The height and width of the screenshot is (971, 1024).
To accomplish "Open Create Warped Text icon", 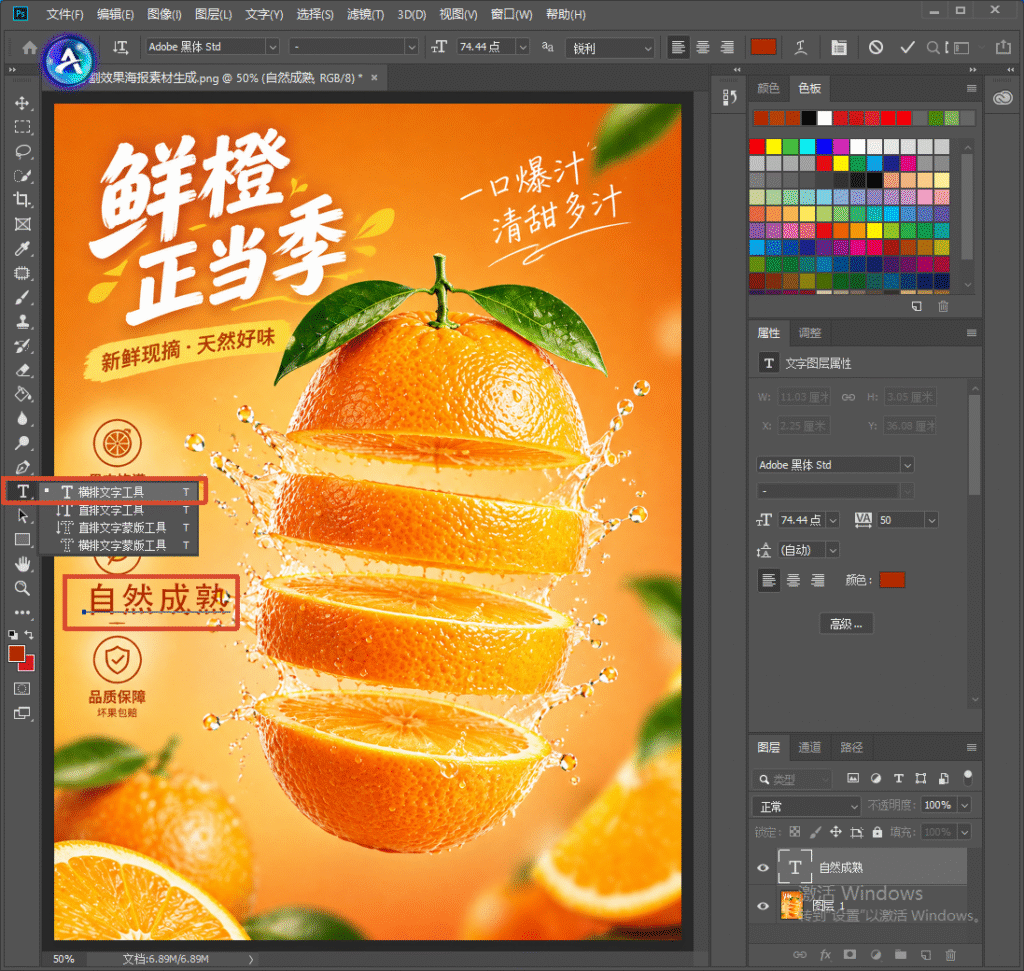I will pos(801,47).
